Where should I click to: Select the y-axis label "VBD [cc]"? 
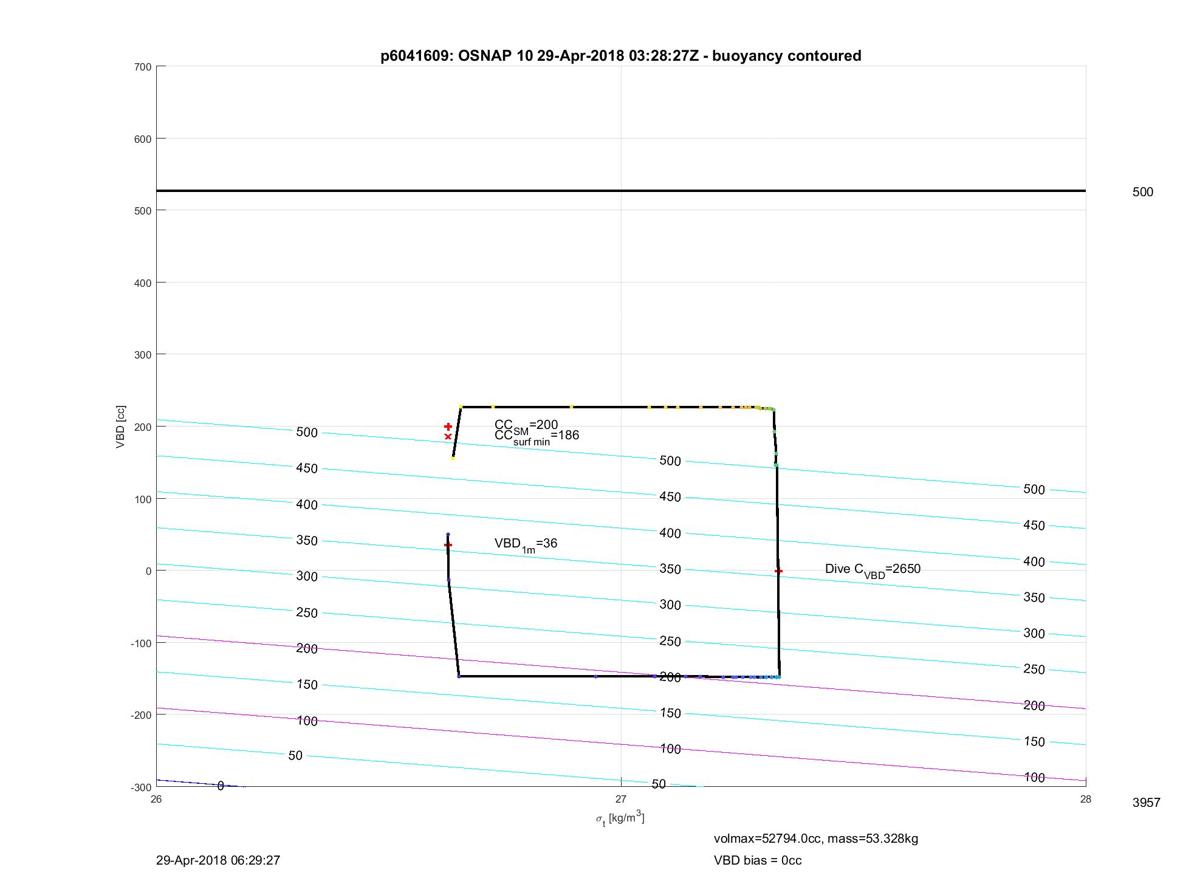coord(121,427)
